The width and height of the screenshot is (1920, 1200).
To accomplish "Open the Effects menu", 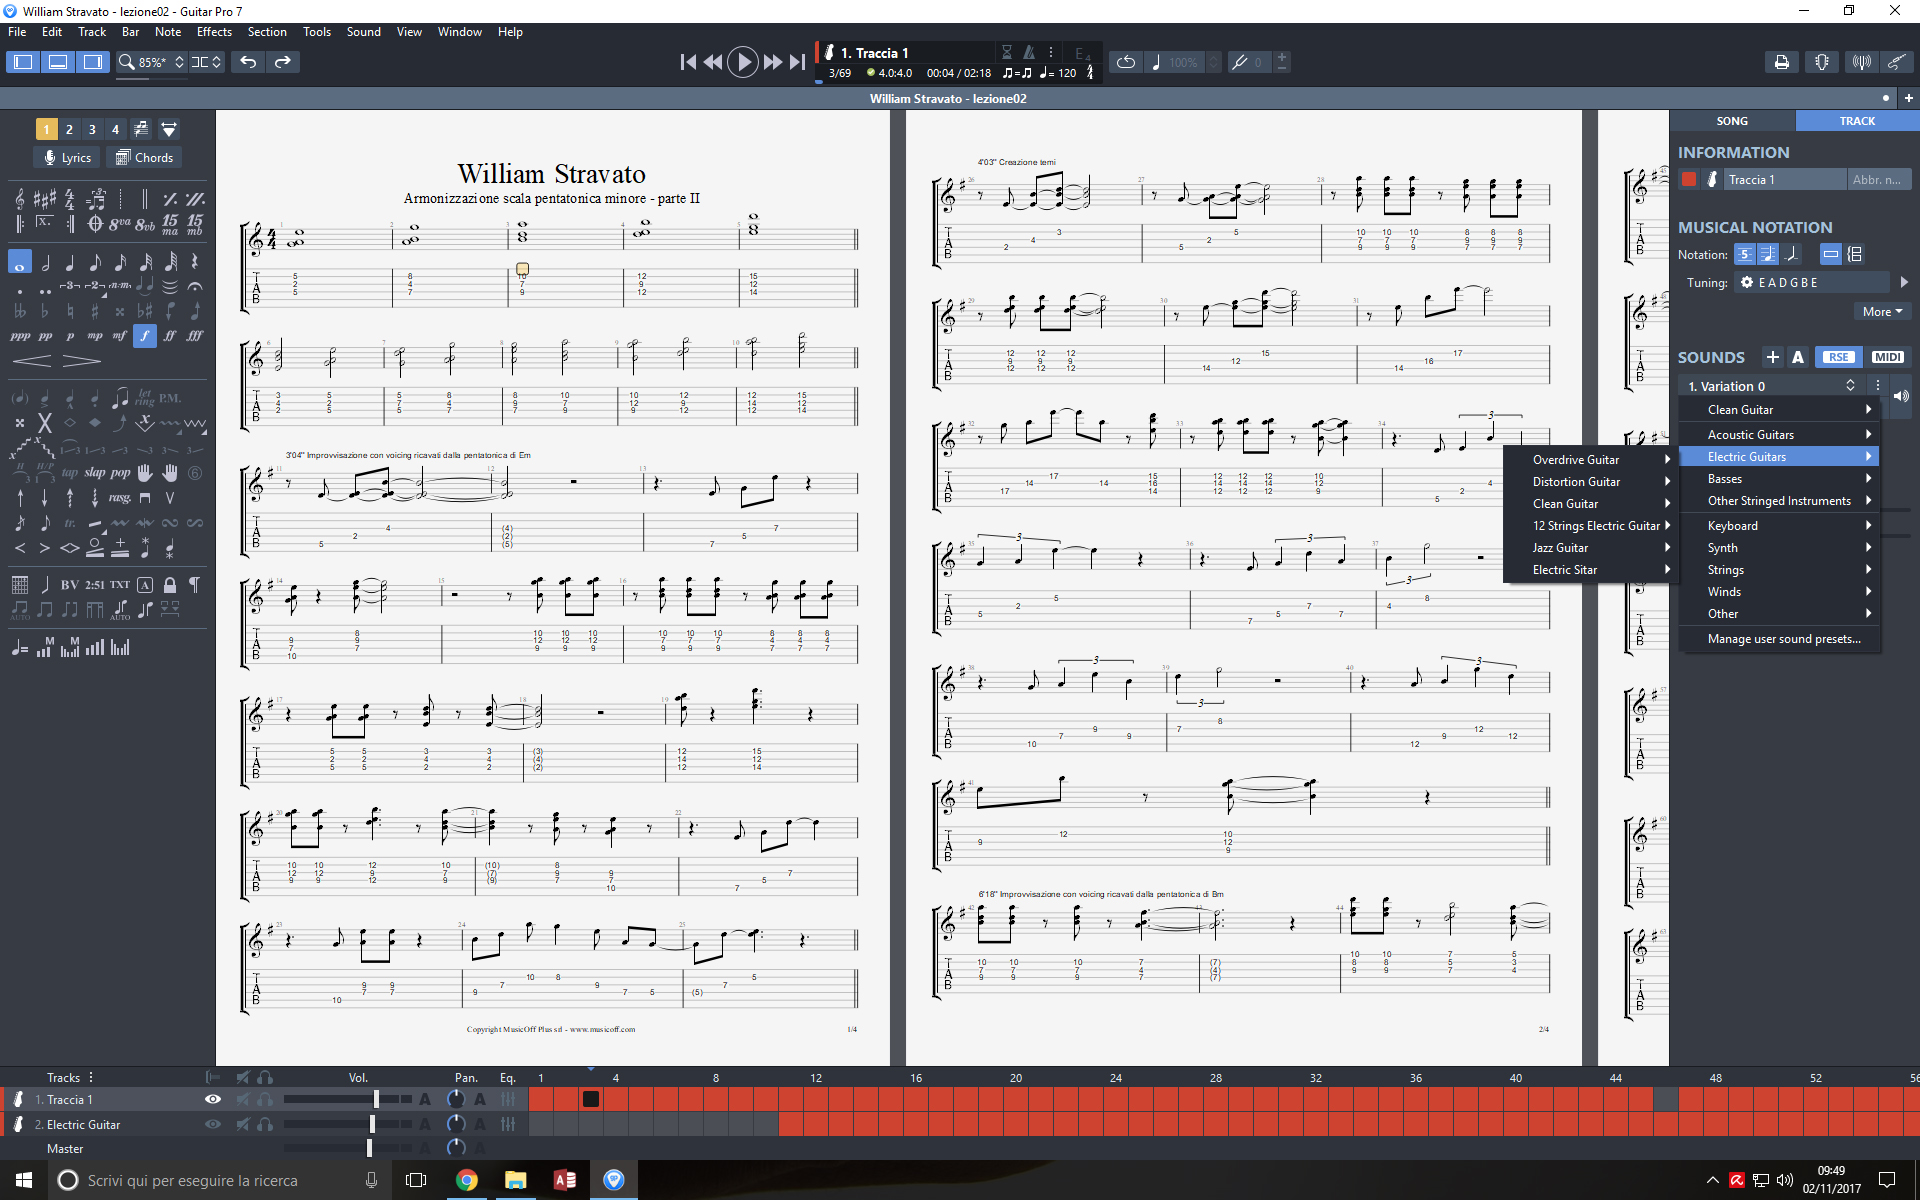I will [x=214, y=32].
